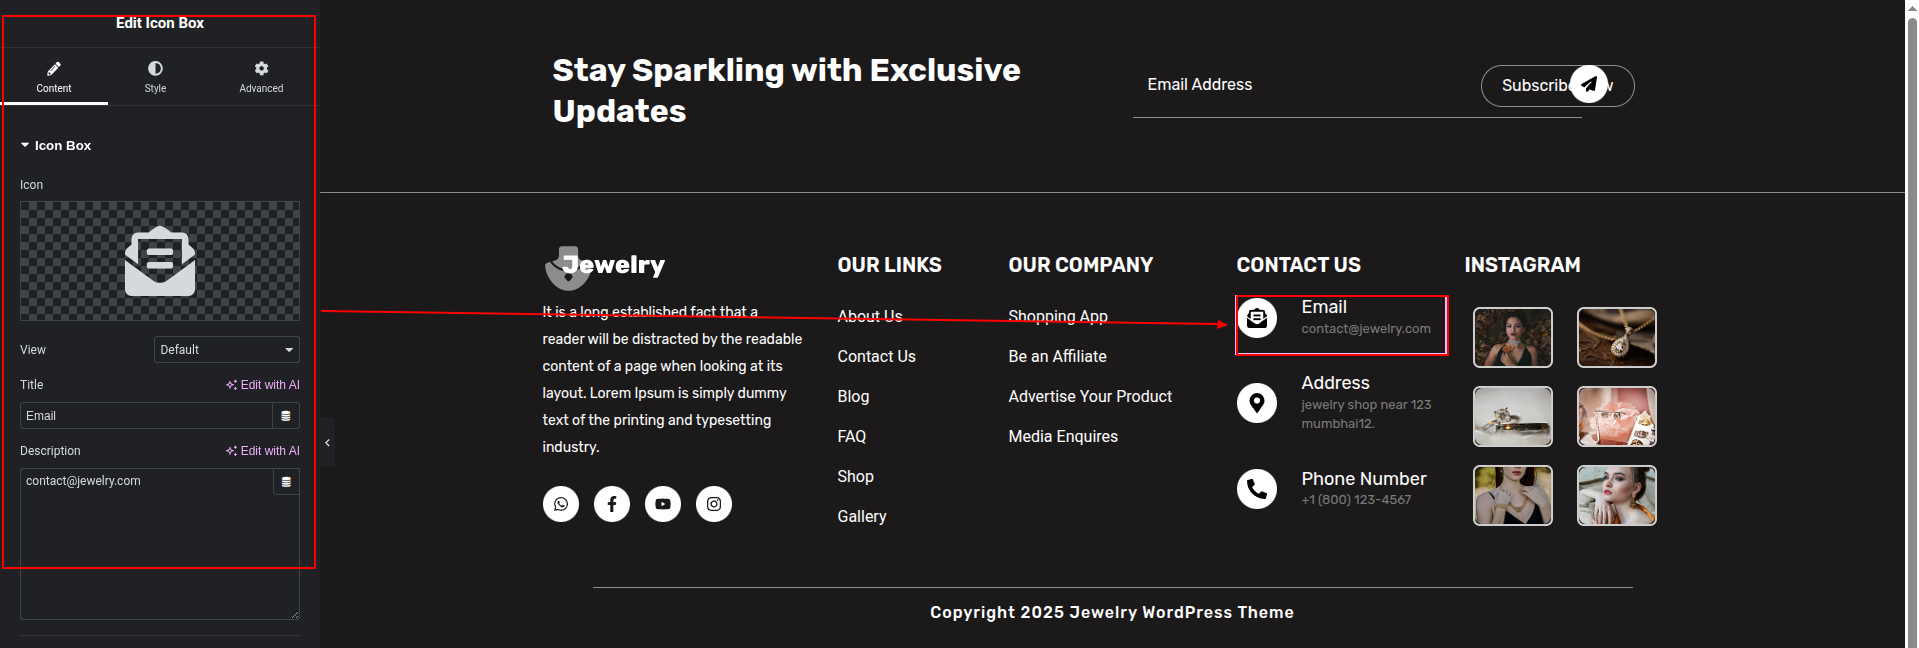
Task: Click the map pin icon beside Address
Action: coord(1257,403)
